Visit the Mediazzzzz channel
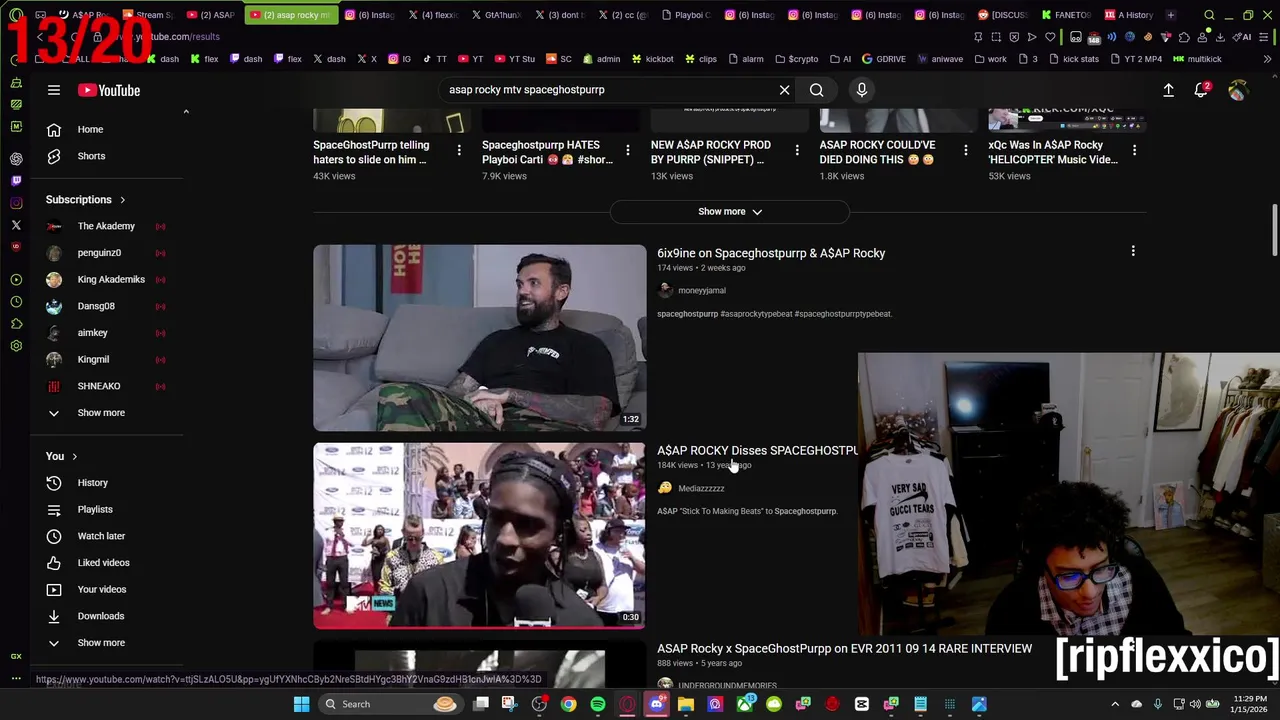The width and height of the screenshot is (1280, 720). 701,489
